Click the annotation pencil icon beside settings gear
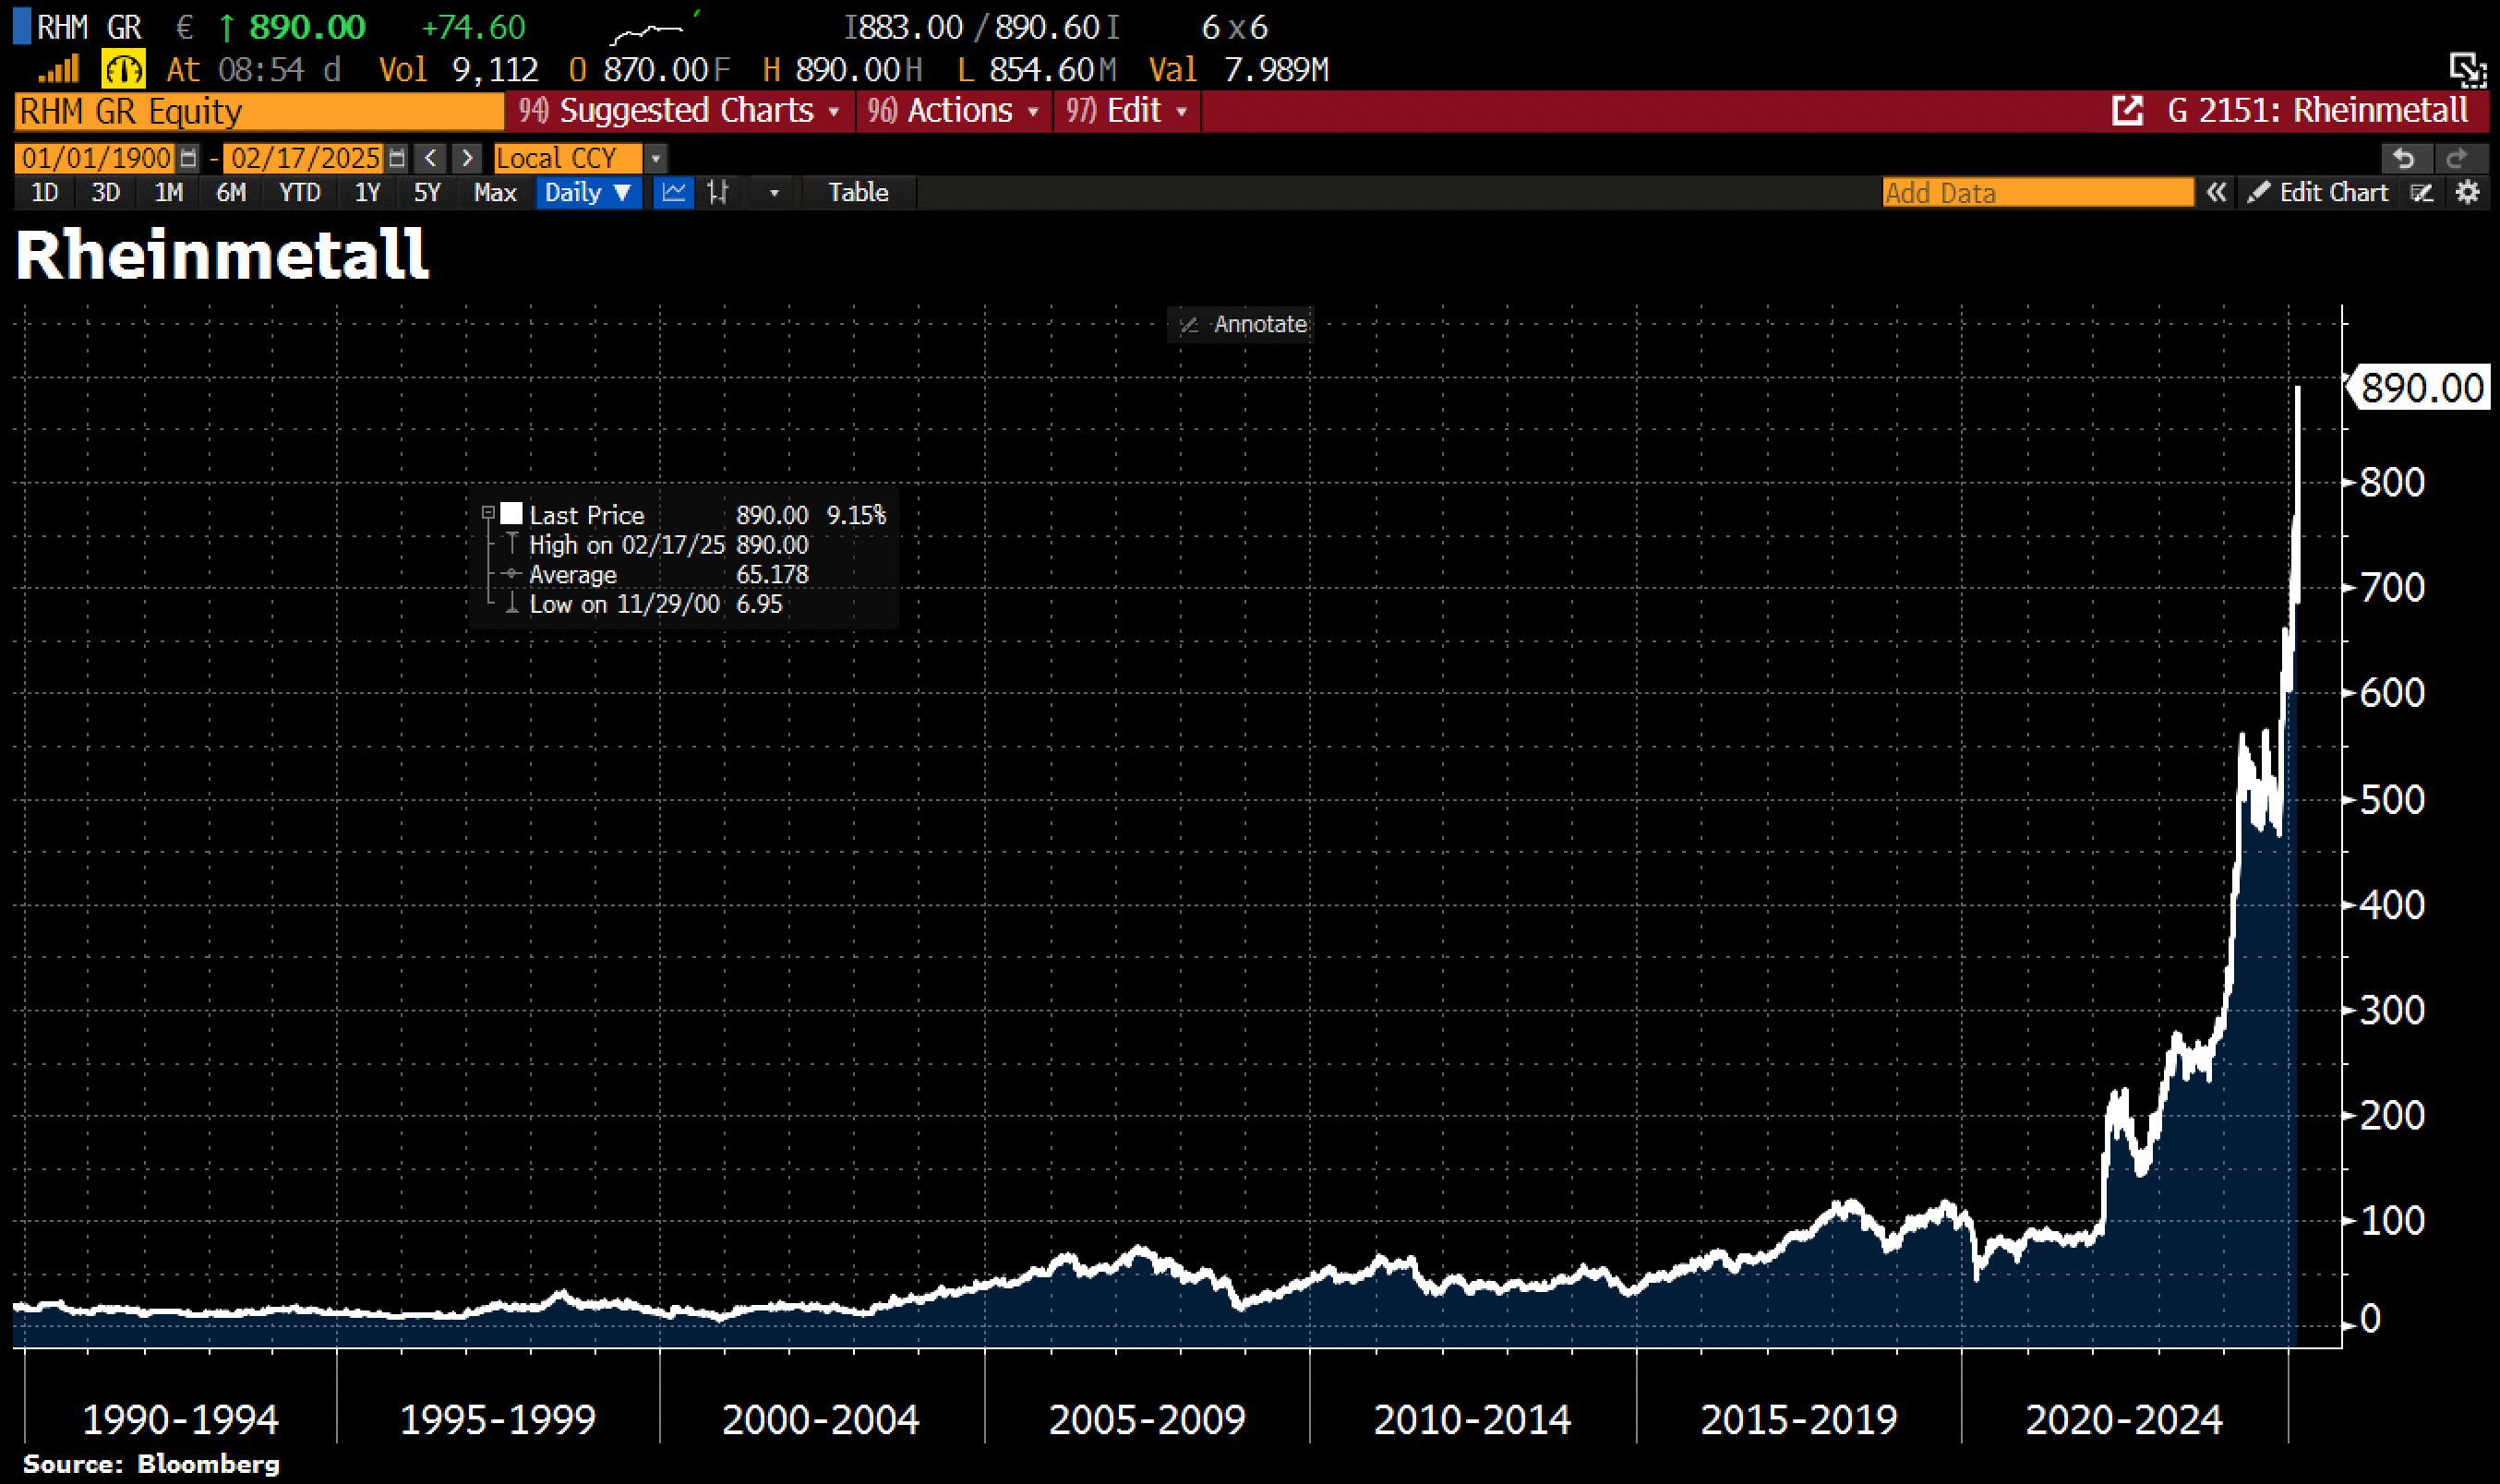This screenshot has height=1484, width=2500. pyautogui.click(x=2422, y=192)
